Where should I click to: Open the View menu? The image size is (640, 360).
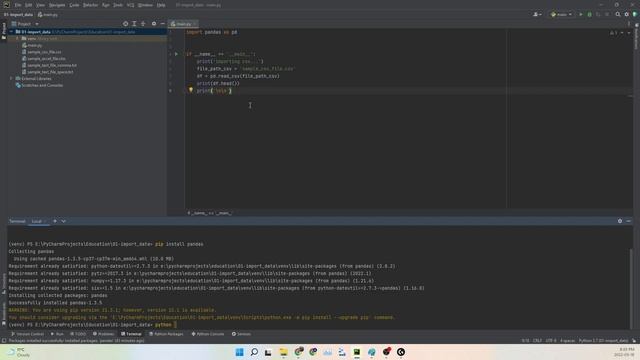[40, 5]
